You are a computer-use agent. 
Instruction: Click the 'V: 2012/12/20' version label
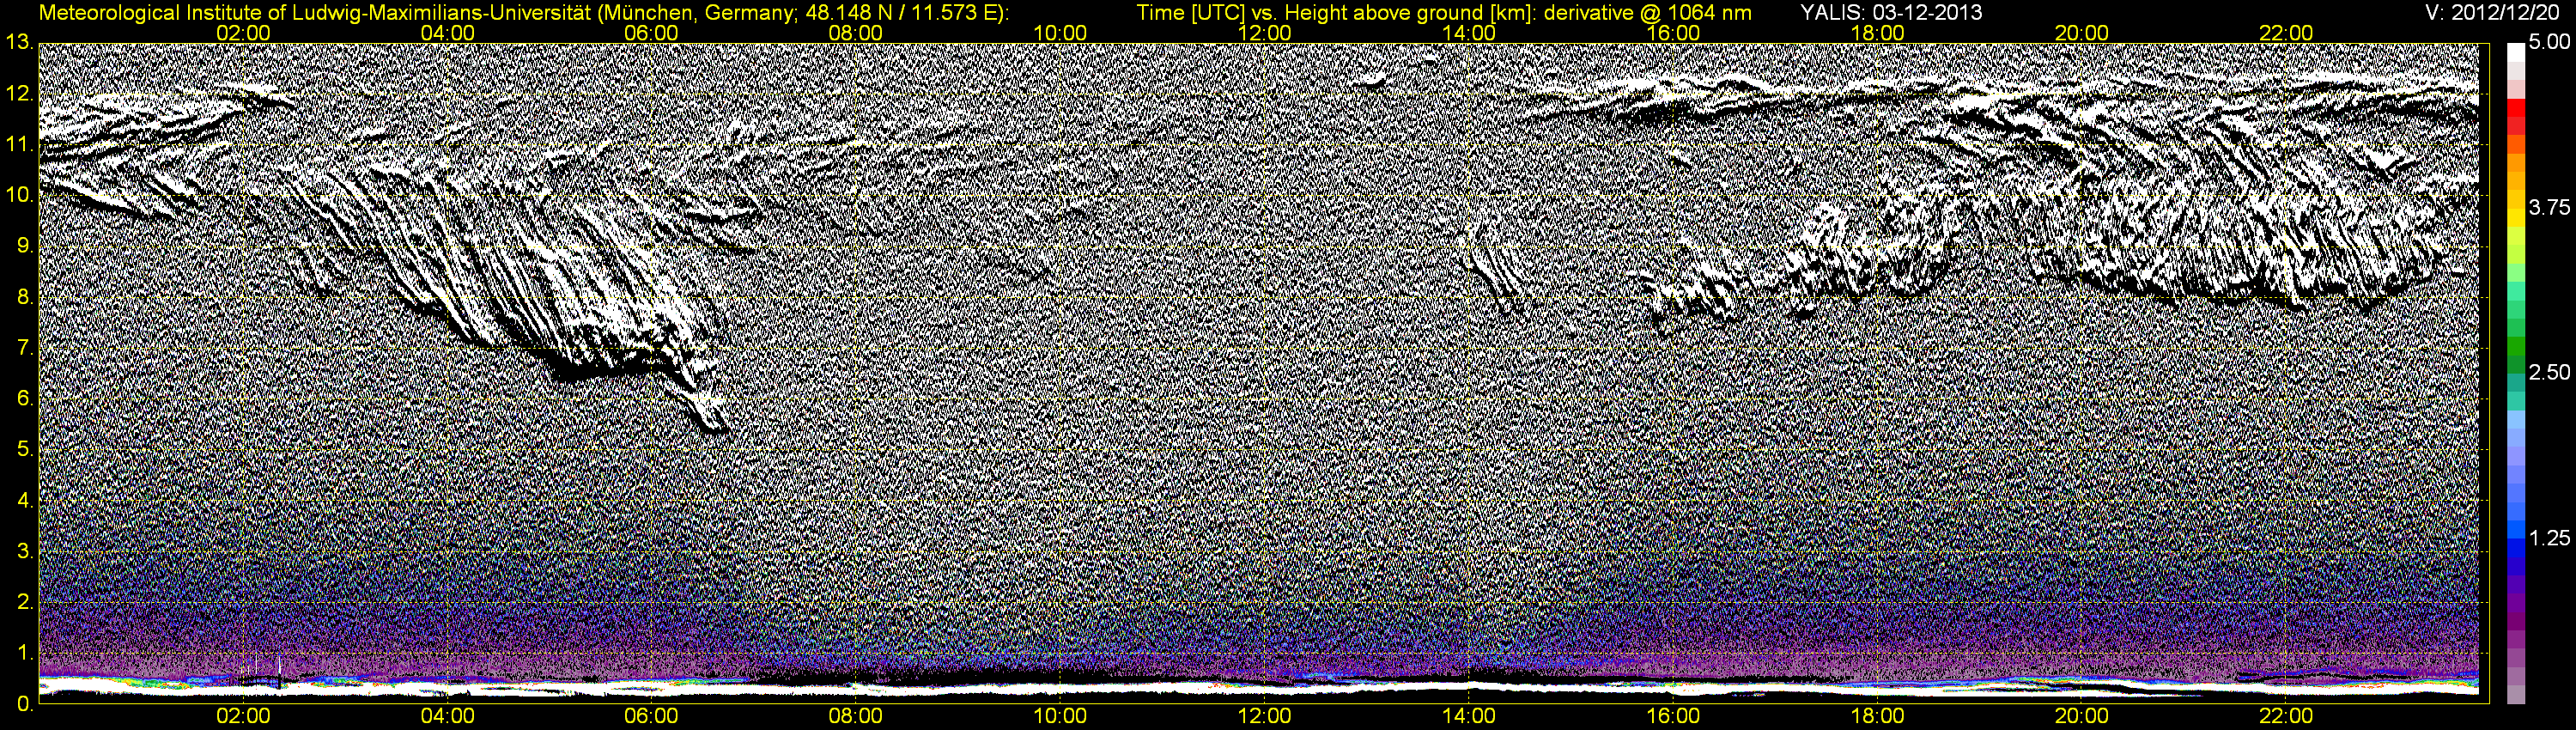(x=2493, y=13)
